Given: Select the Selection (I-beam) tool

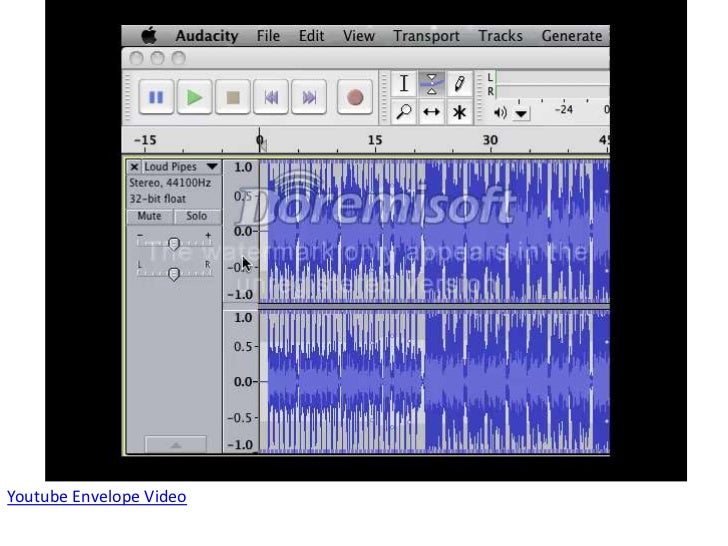Looking at the screenshot, I should click(404, 84).
